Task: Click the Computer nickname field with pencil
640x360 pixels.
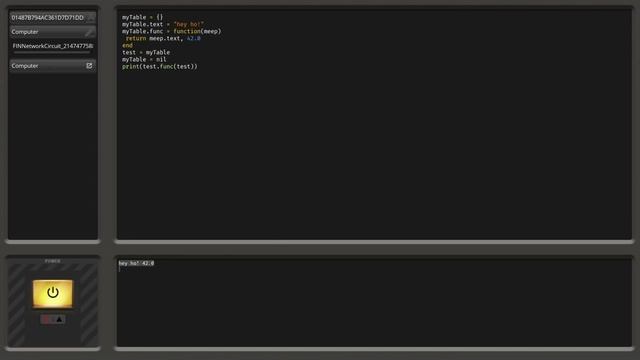Action: click(52, 32)
